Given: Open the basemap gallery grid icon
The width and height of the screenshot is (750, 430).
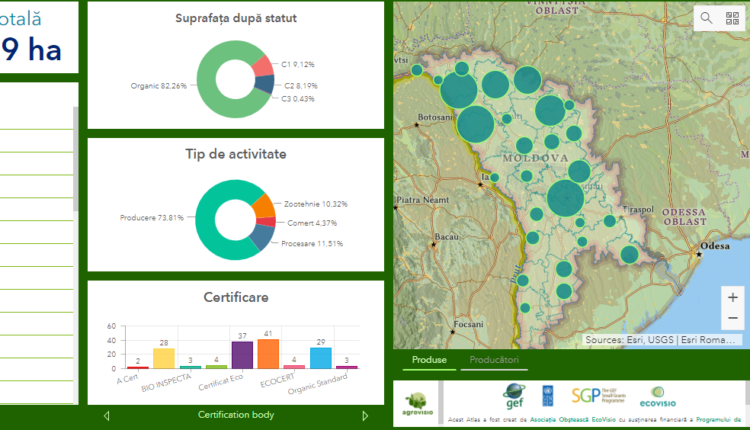Looking at the screenshot, I should pyautogui.click(x=732, y=19).
